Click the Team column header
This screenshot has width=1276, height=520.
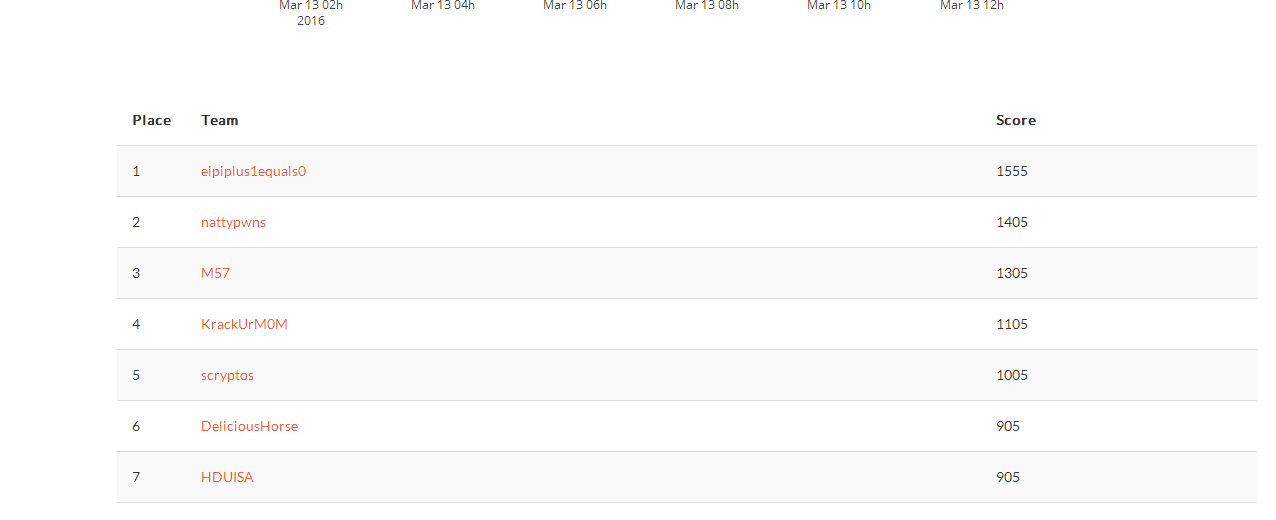219,120
